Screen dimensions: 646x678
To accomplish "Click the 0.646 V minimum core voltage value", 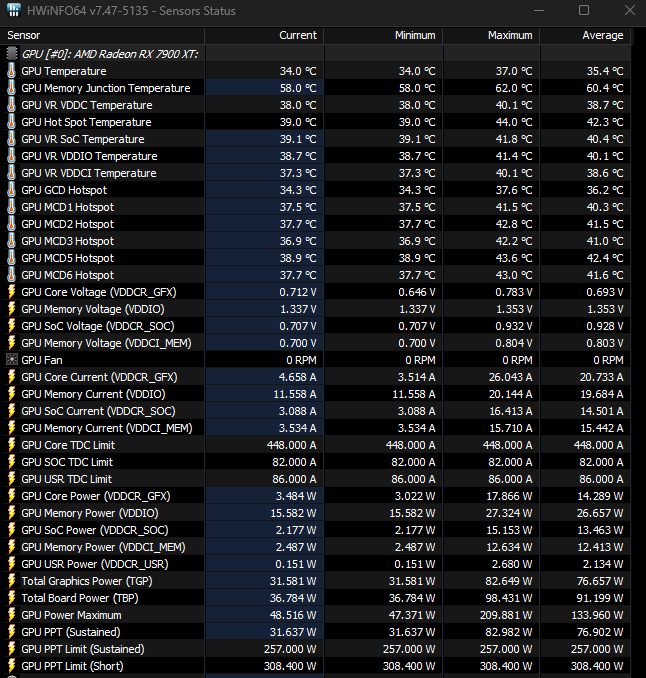I will pos(417,292).
